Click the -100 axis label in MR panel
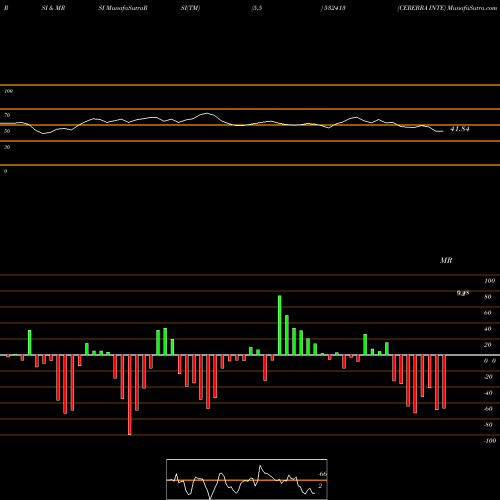 pyautogui.click(x=489, y=441)
